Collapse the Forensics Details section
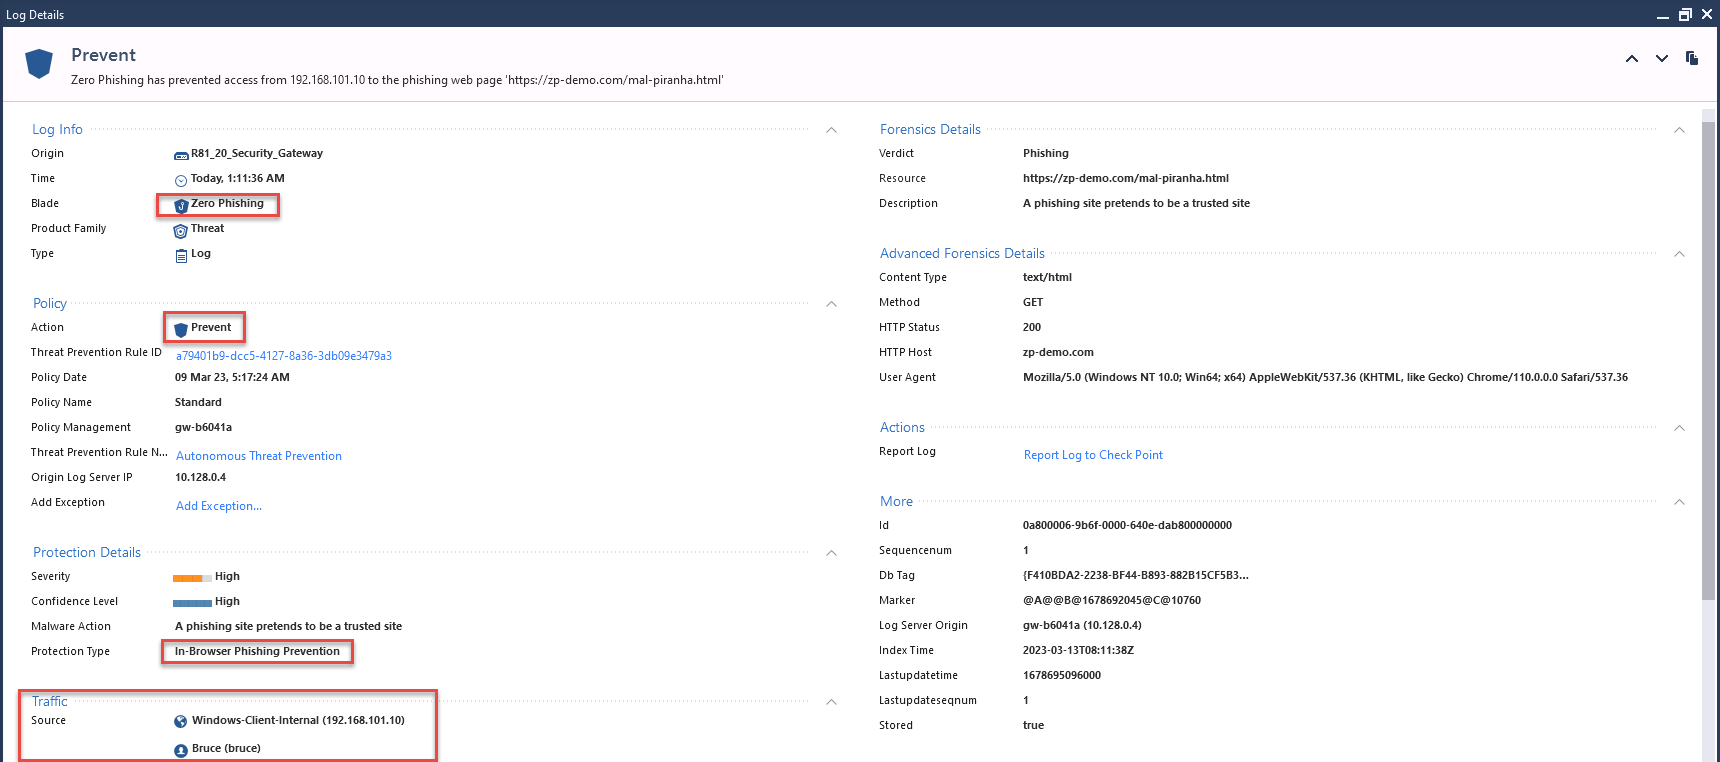Viewport: 1720px width, 762px height. click(1679, 130)
